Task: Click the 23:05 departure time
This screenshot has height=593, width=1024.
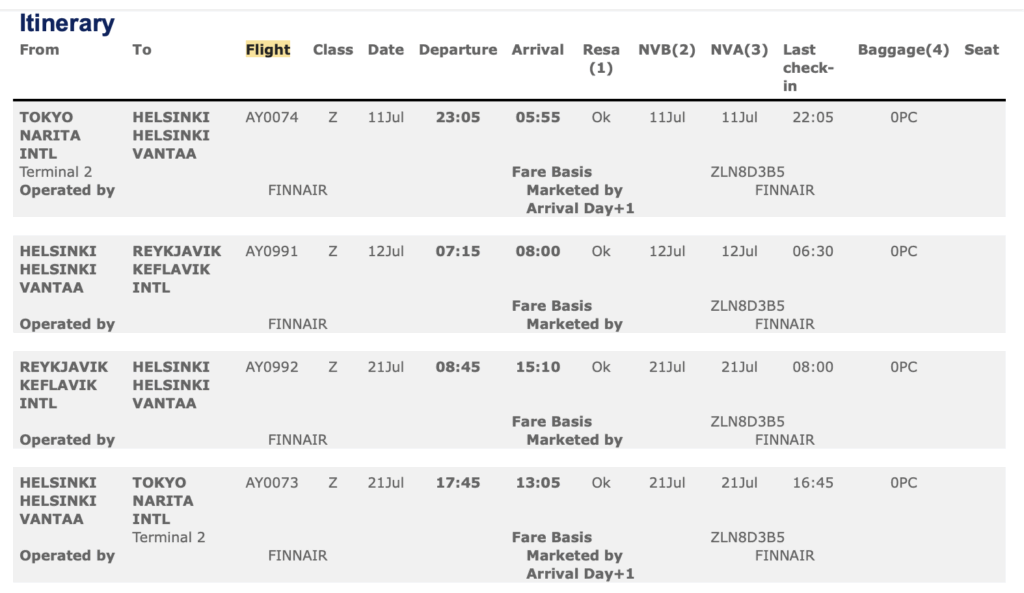Action: click(458, 118)
